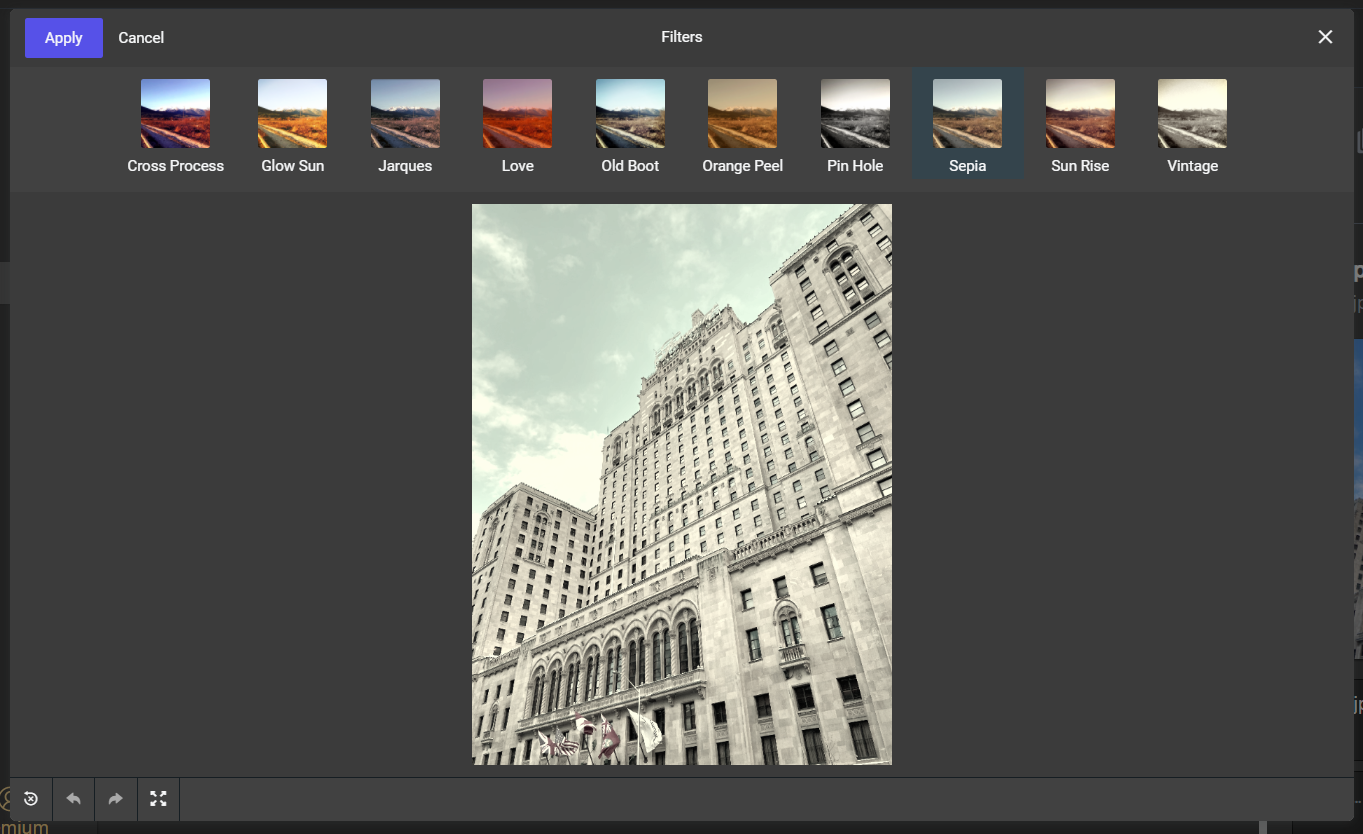Image resolution: width=1363 pixels, height=834 pixels.
Task: Undo the last edit
Action: [x=73, y=799]
